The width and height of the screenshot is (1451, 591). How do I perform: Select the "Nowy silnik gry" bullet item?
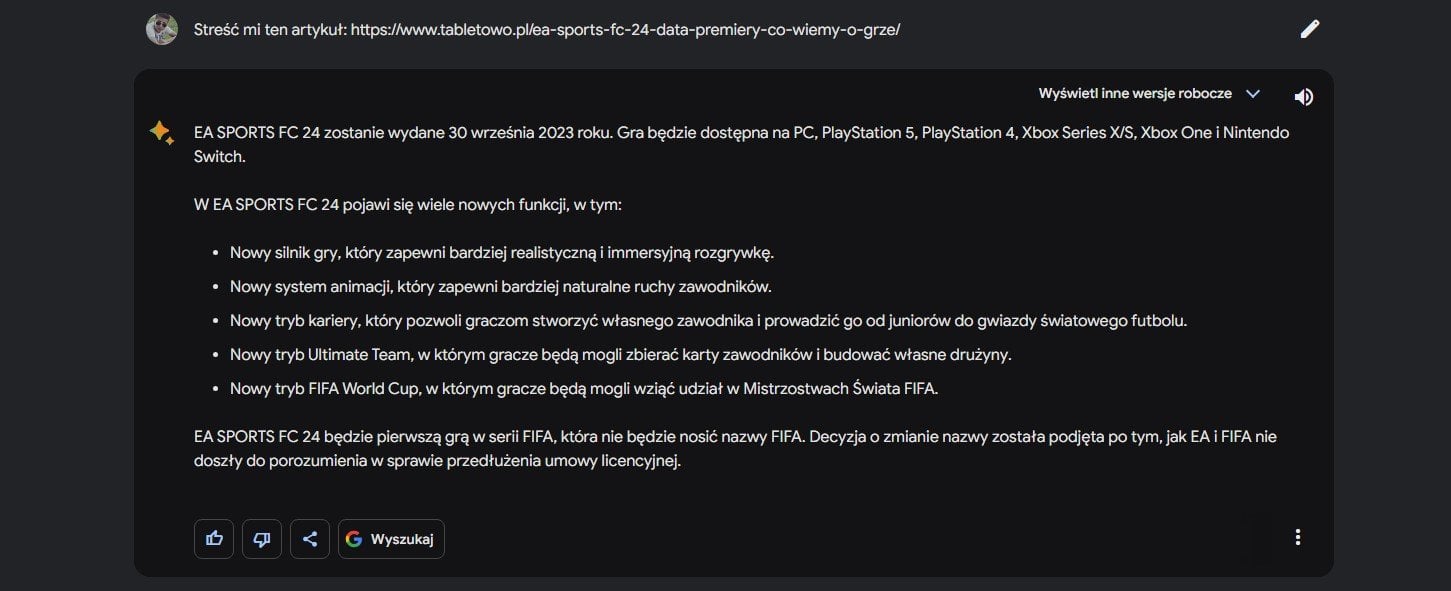point(502,253)
